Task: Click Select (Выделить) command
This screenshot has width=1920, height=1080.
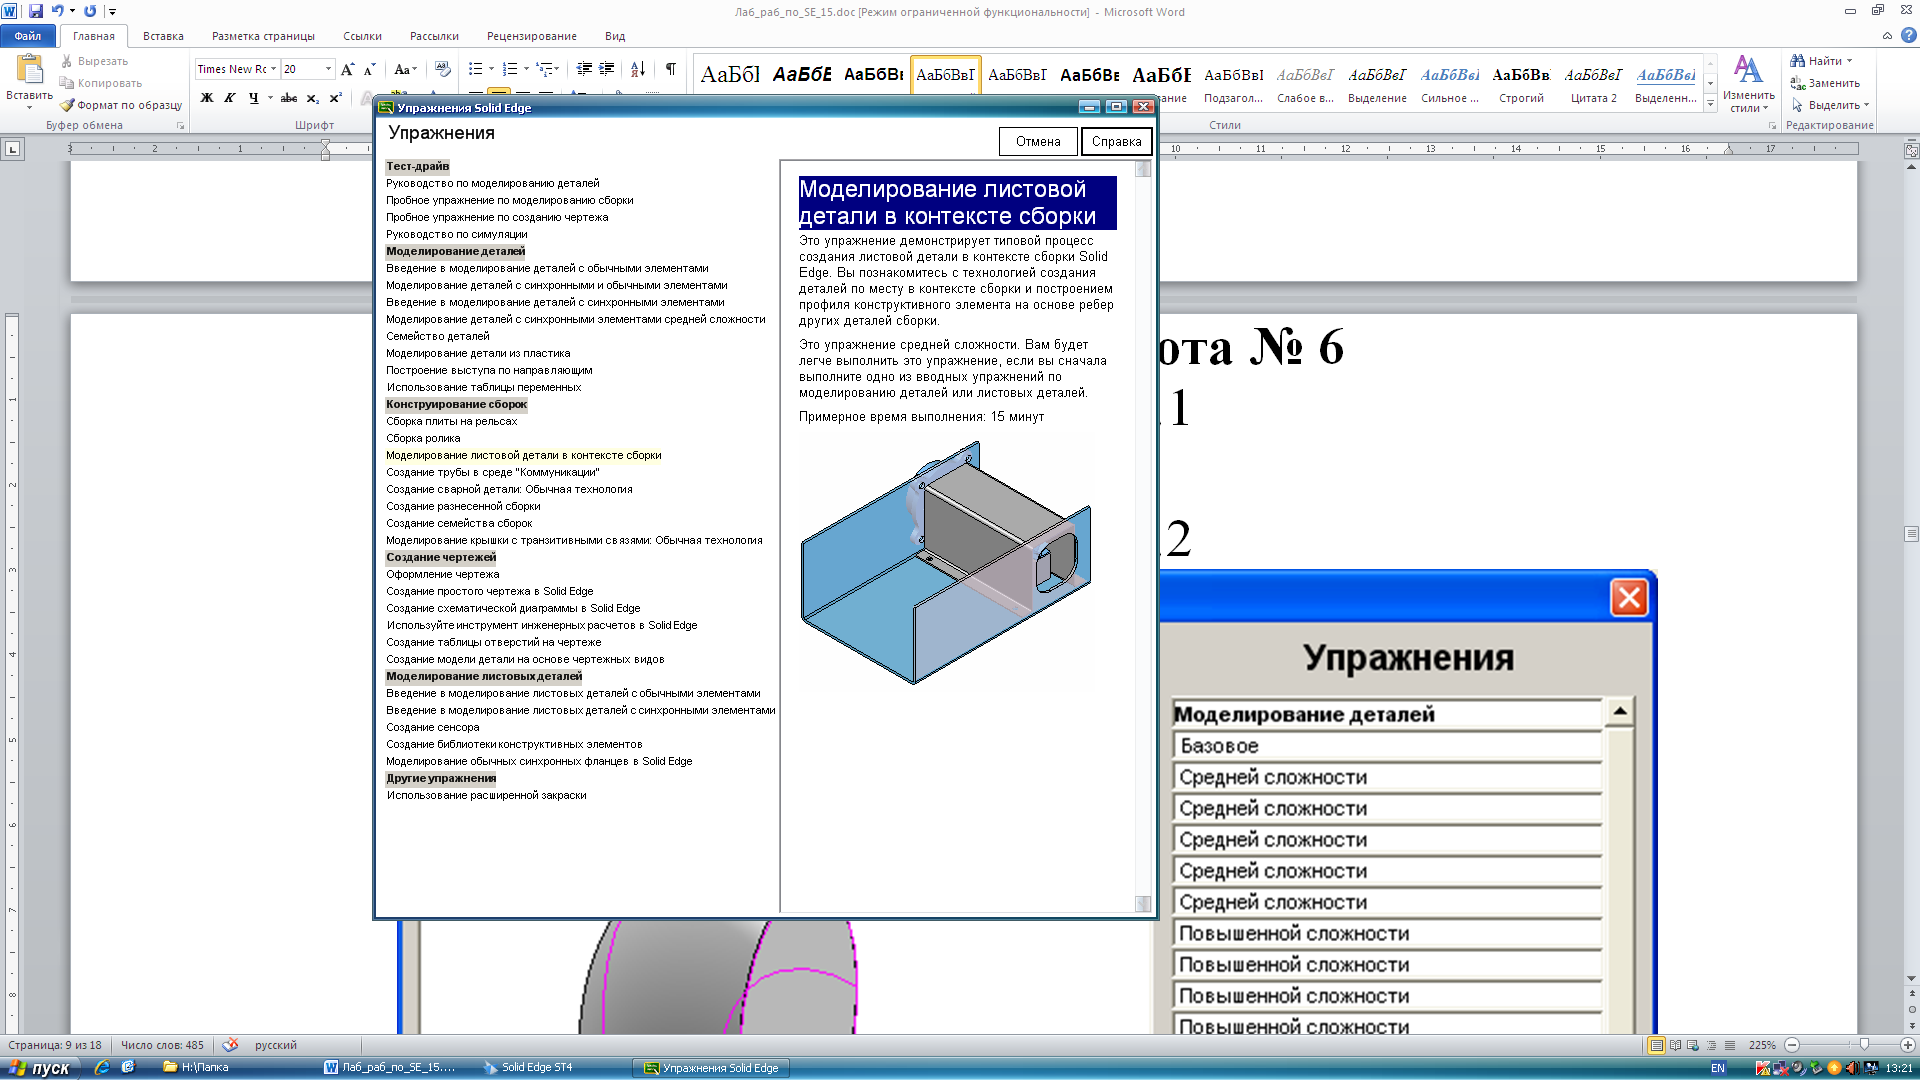Action: pyautogui.click(x=1829, y=105)
